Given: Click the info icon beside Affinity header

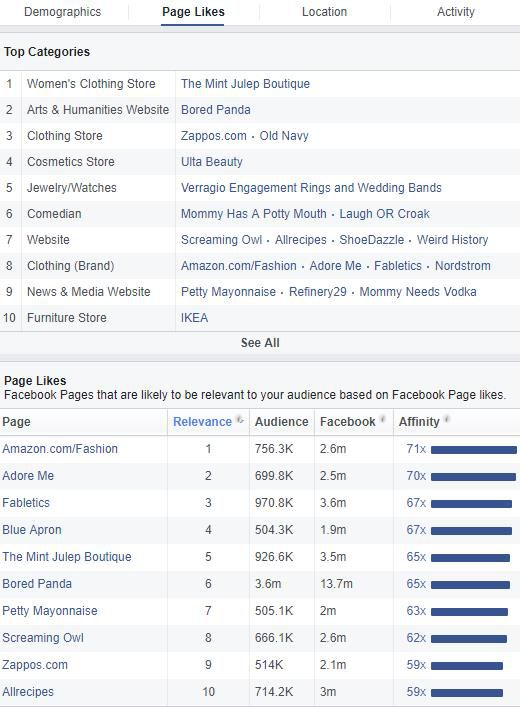Looking at the screenshot, I should point(447,419).
